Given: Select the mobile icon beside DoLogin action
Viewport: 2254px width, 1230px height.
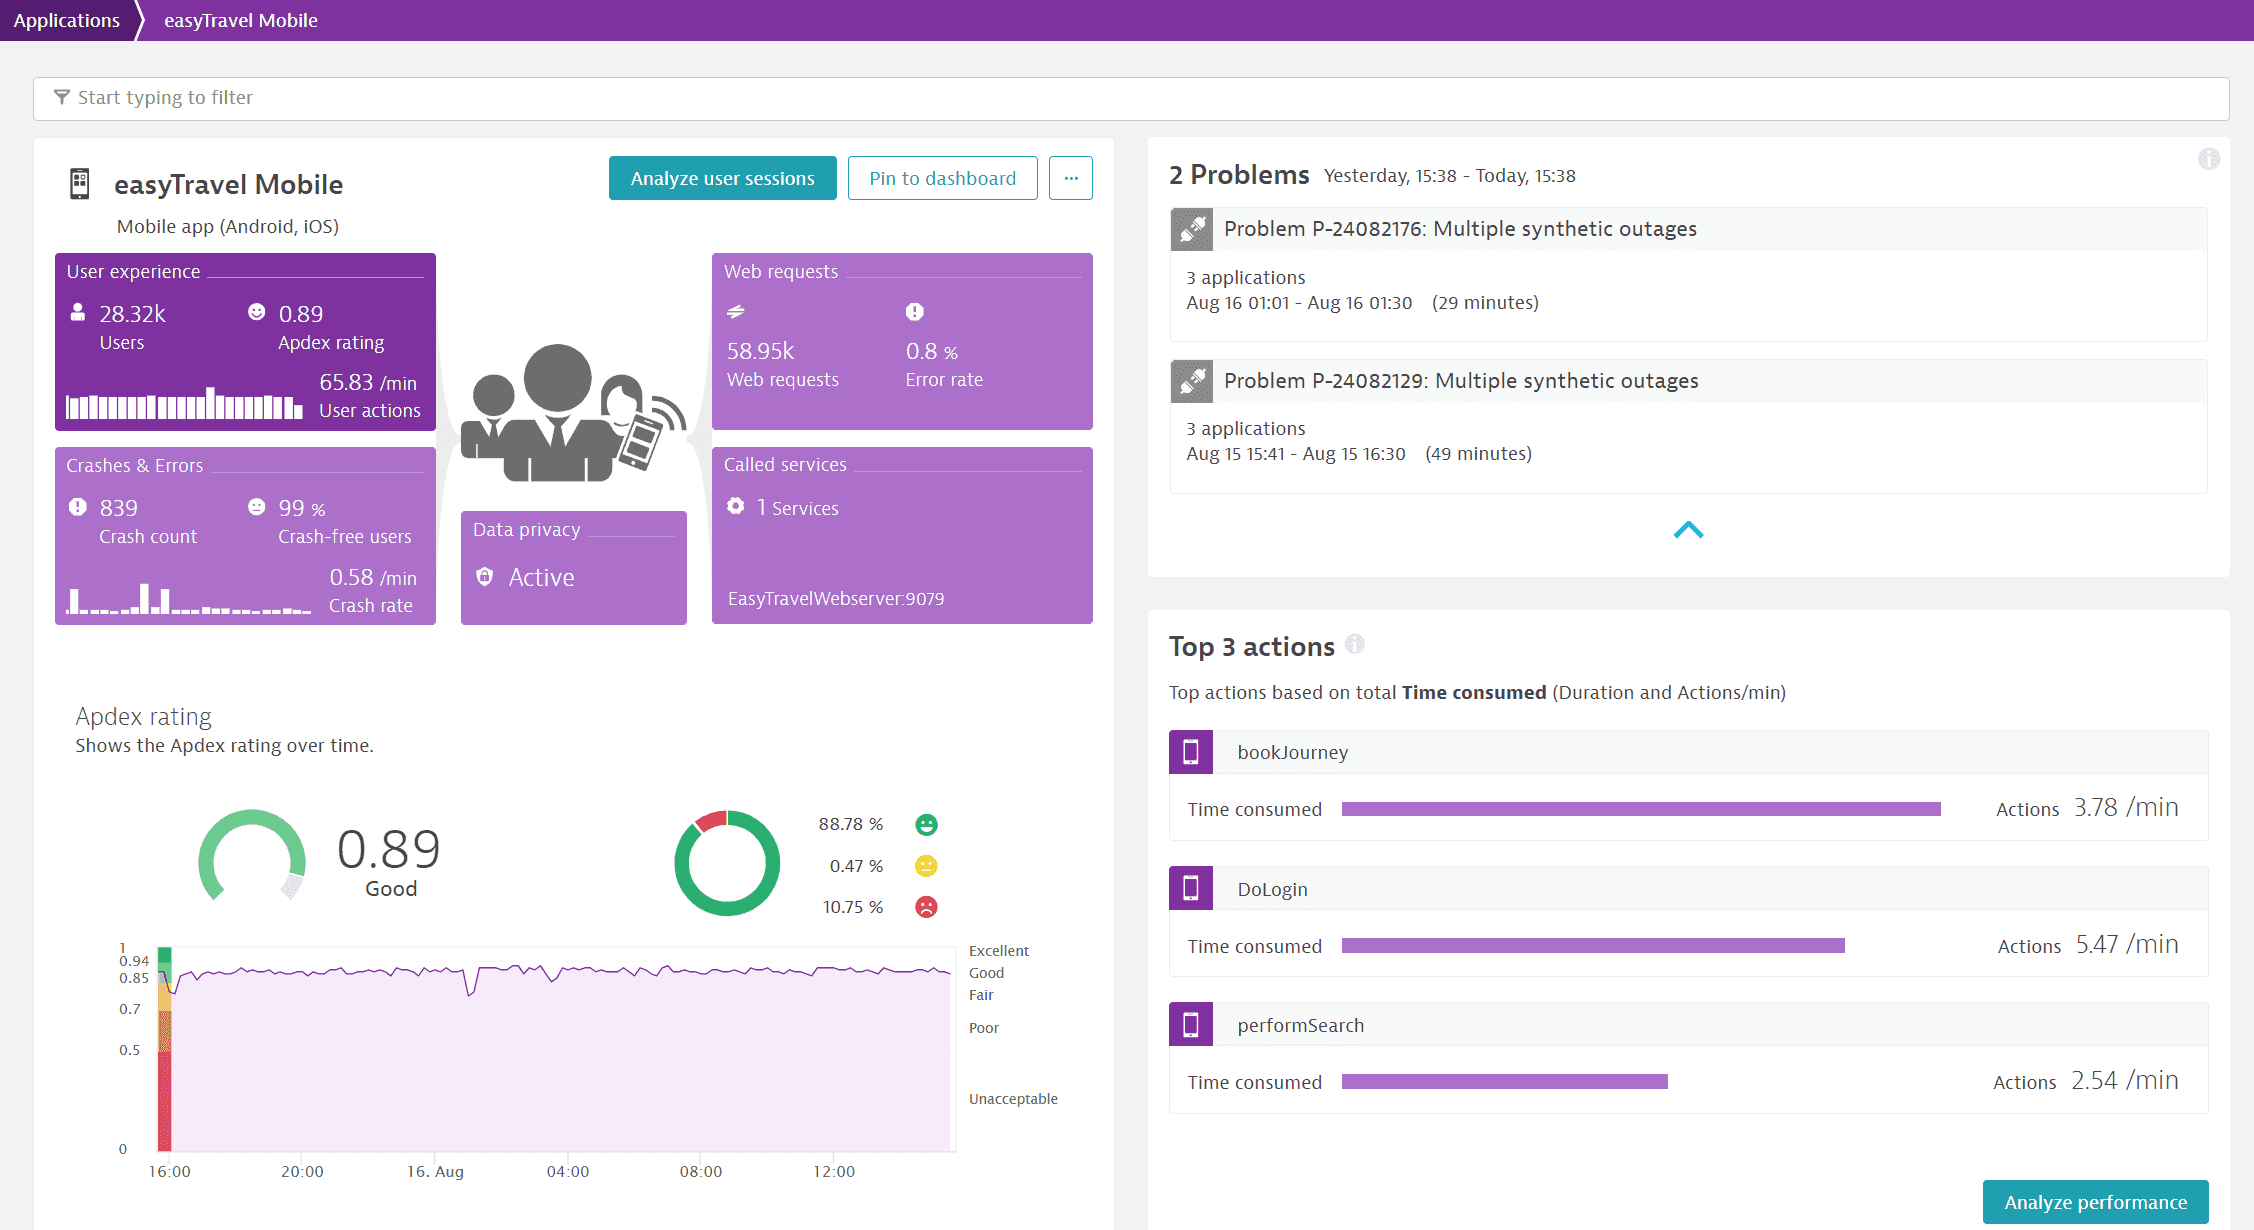Looking at the screenshot, I should click(1190, 888).
